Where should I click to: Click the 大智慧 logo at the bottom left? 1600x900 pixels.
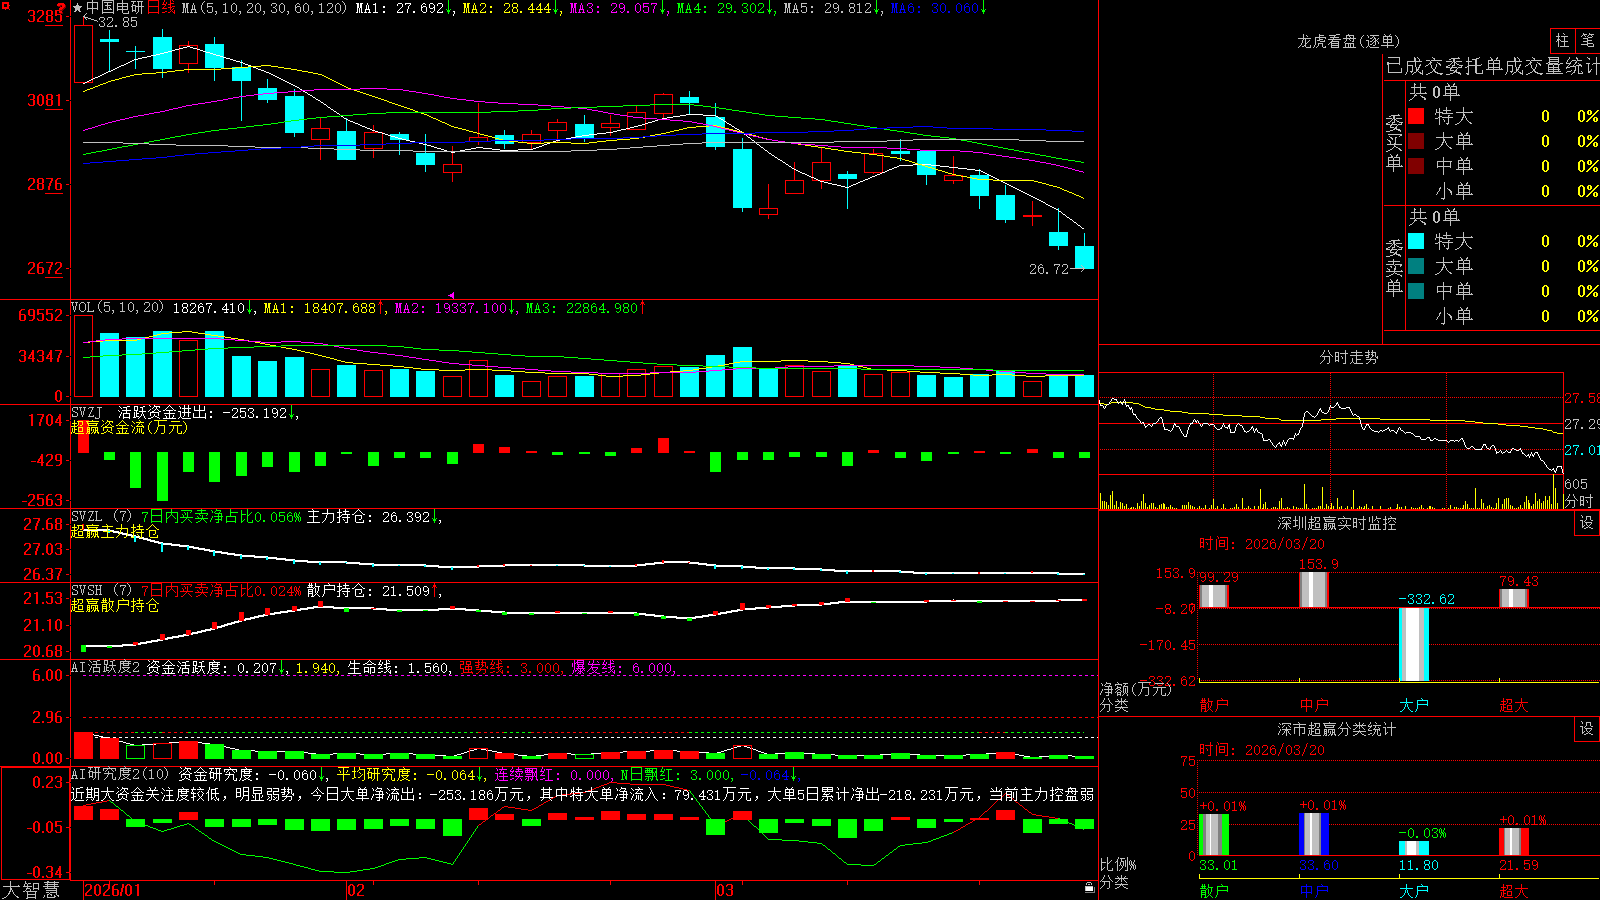(x=31, y=889)
